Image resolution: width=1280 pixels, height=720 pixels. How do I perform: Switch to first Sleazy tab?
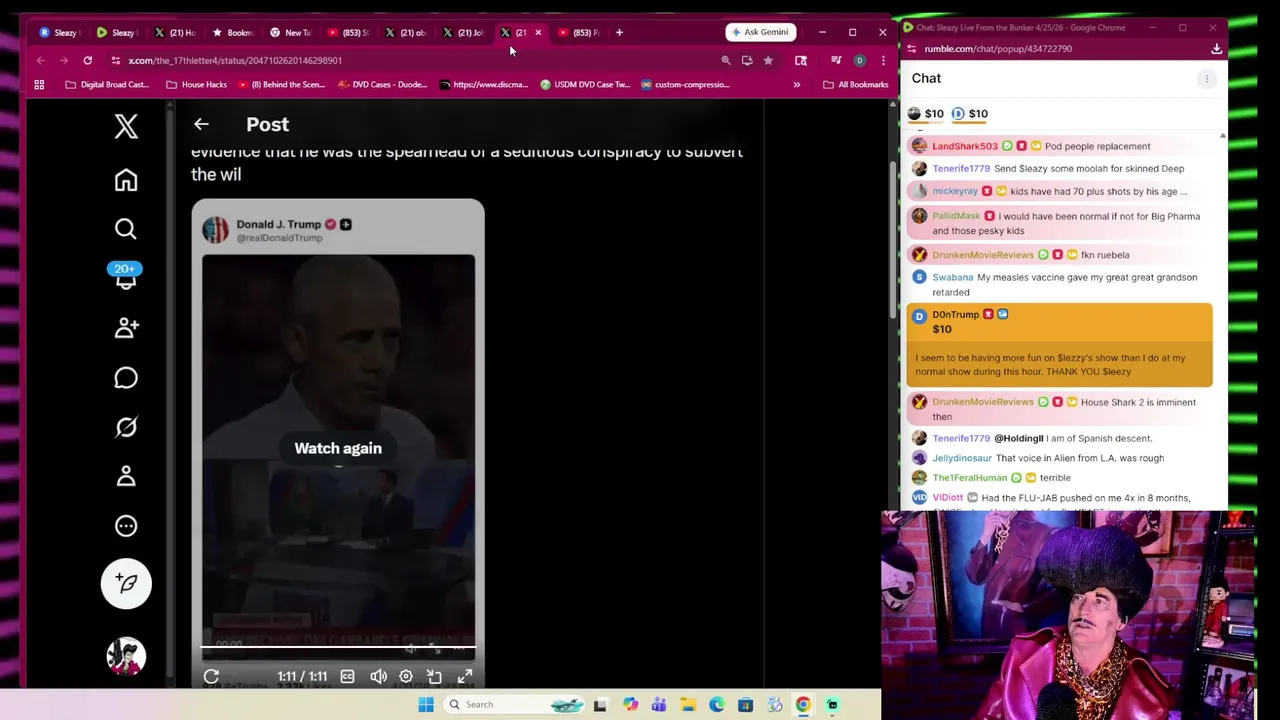pyautogui.click(x=59, y=32)
